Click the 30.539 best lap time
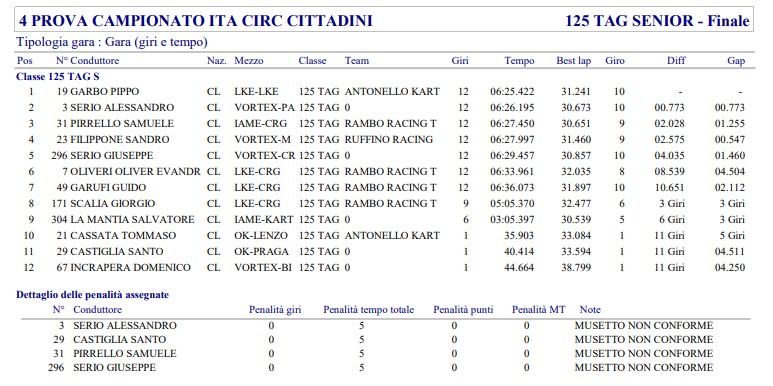 576,219
